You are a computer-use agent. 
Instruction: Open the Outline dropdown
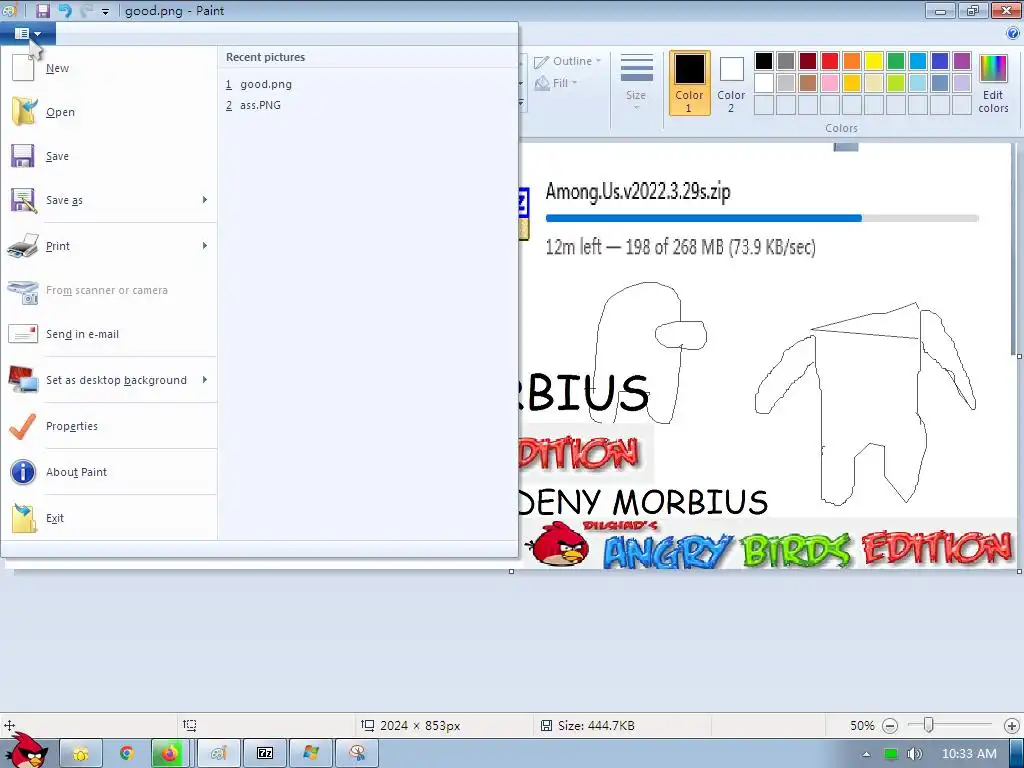click(x=568, y=61)
